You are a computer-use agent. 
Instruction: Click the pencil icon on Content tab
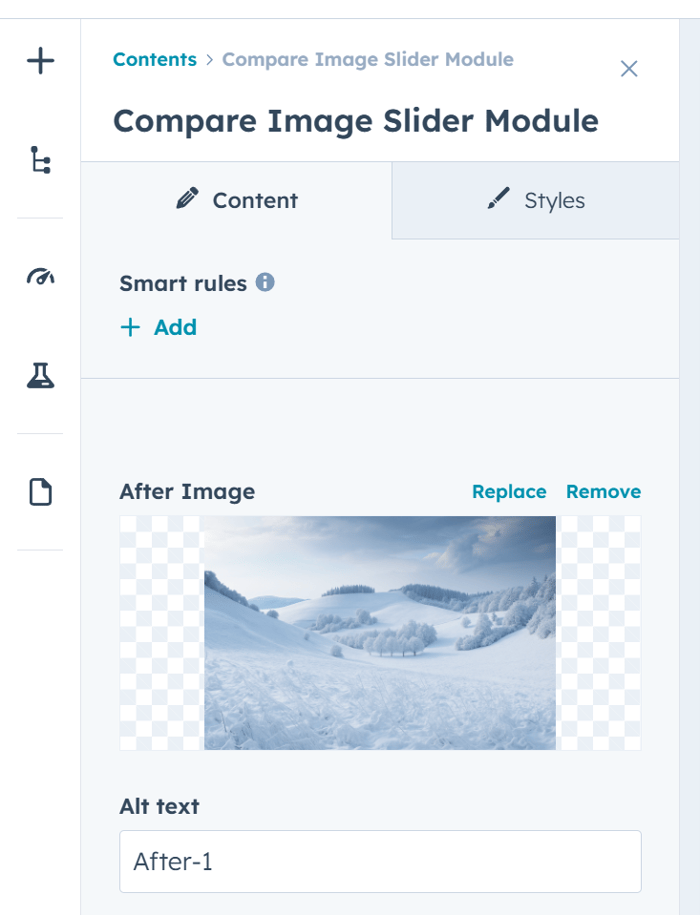(187, 198)
